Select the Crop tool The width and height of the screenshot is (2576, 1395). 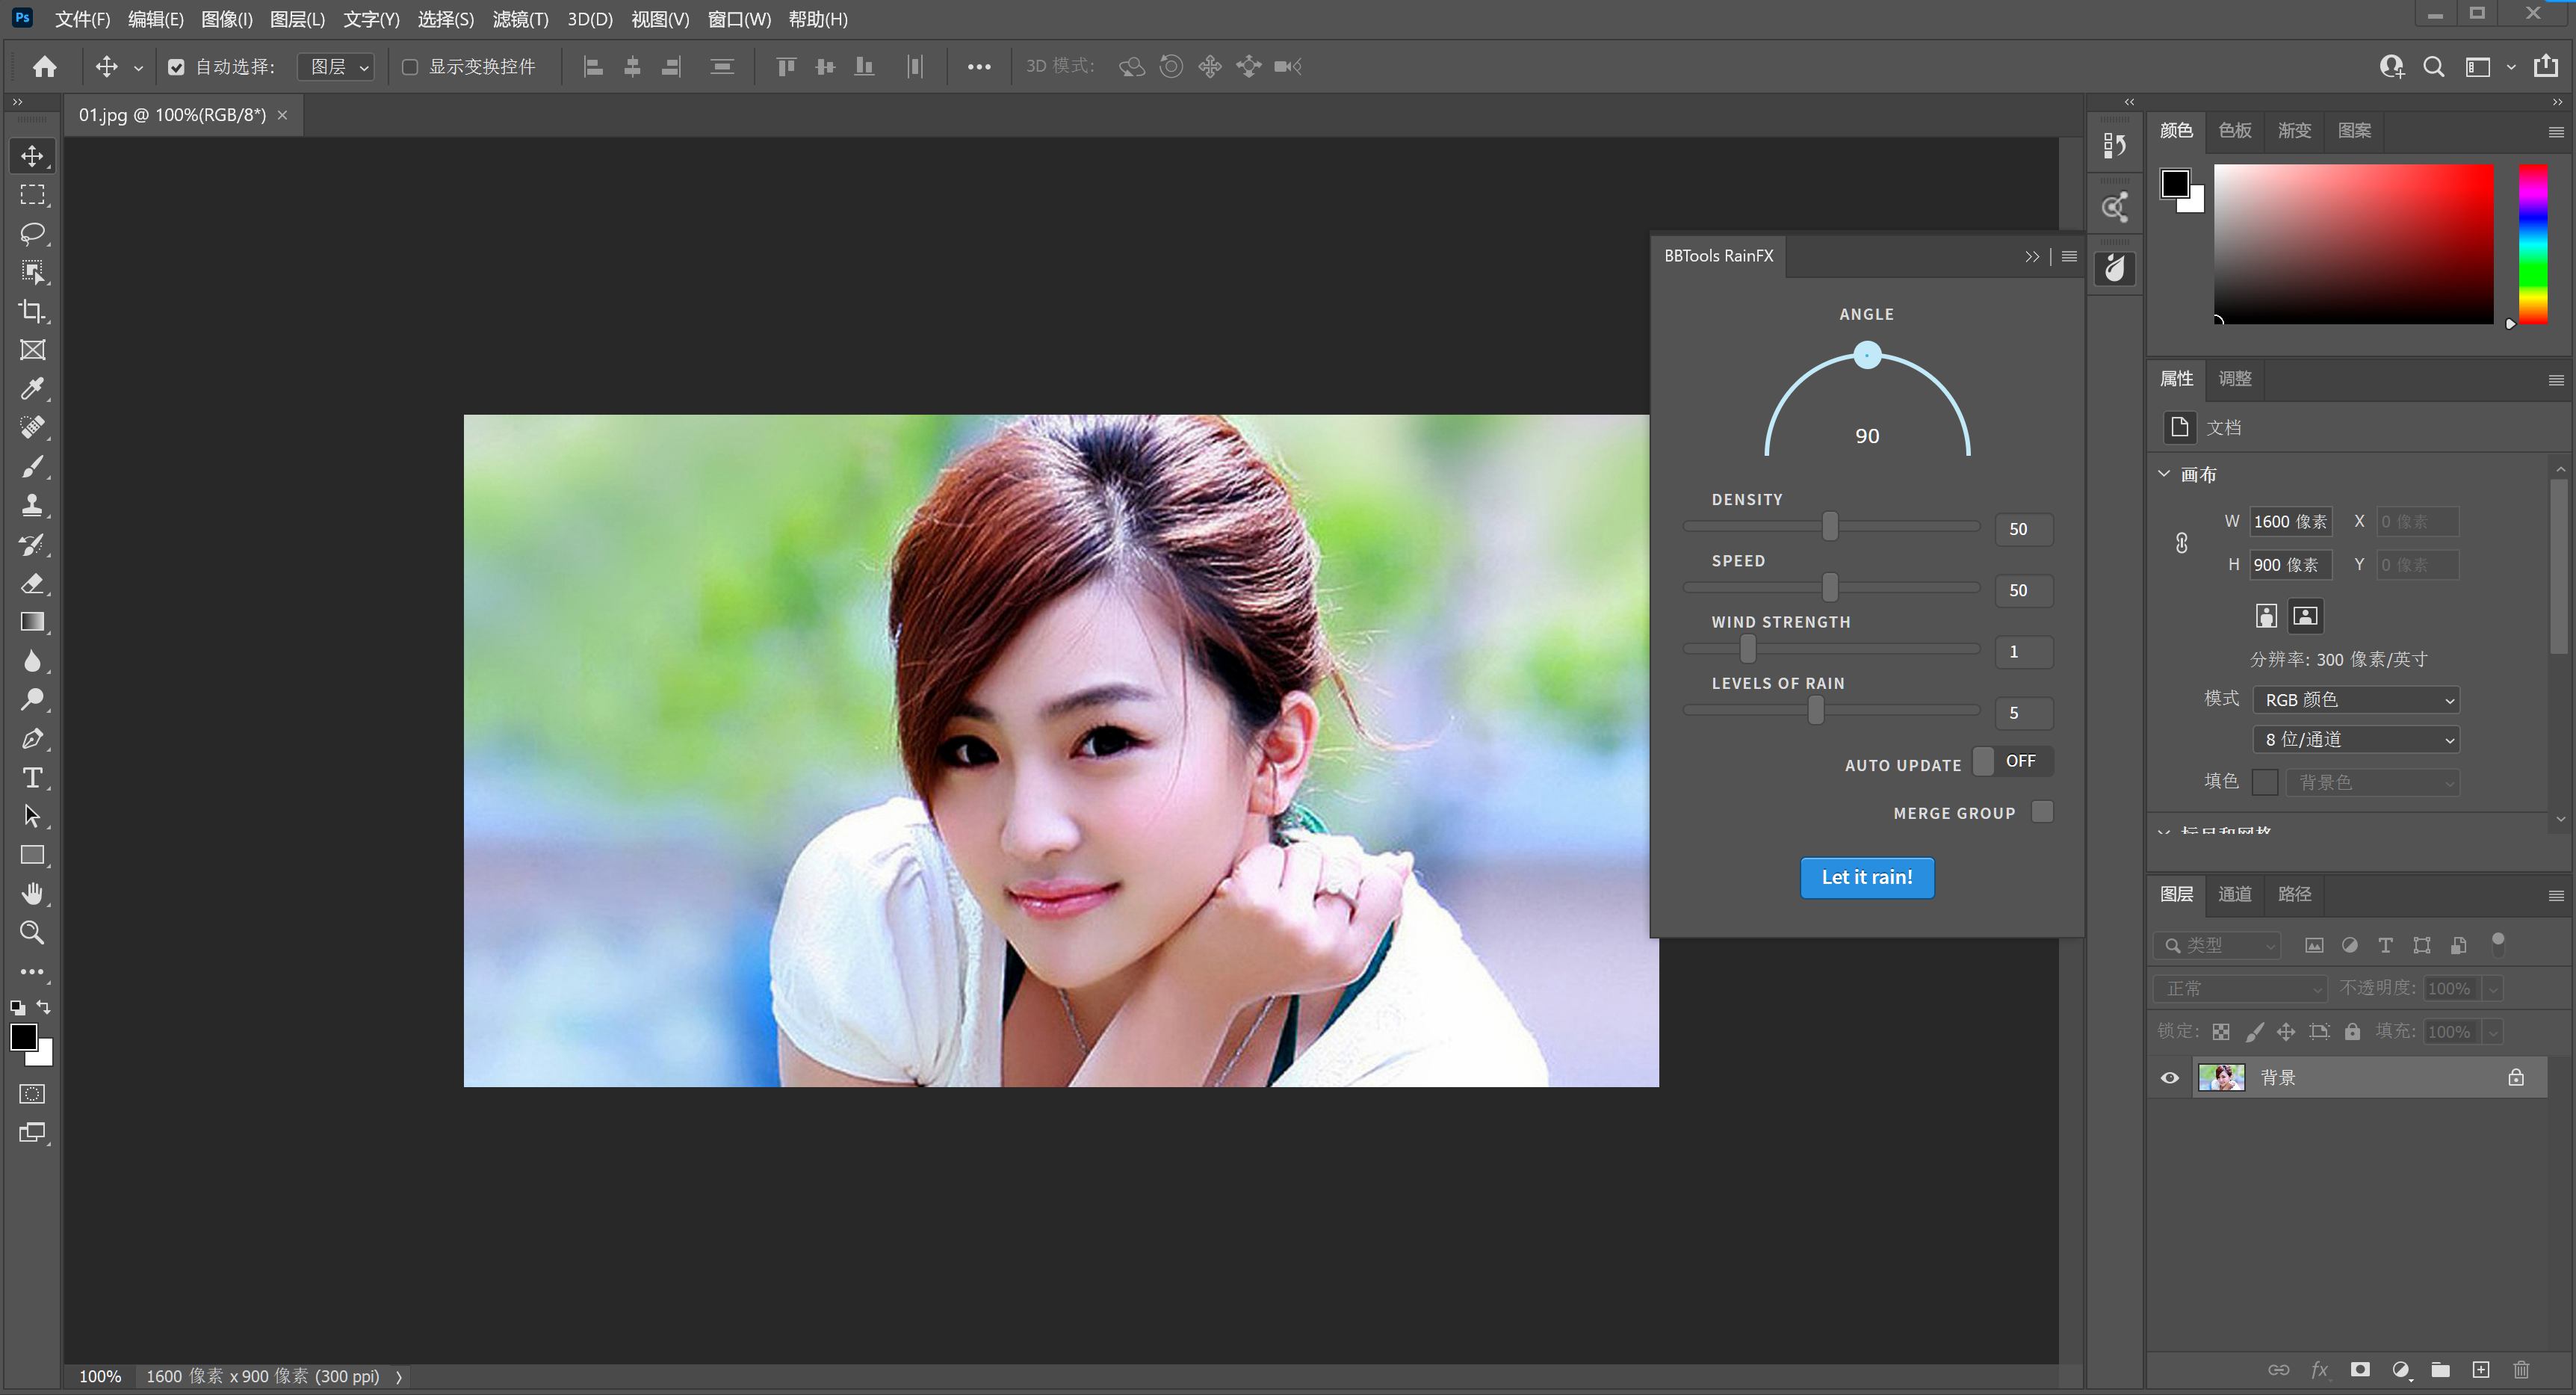[32, 311]
